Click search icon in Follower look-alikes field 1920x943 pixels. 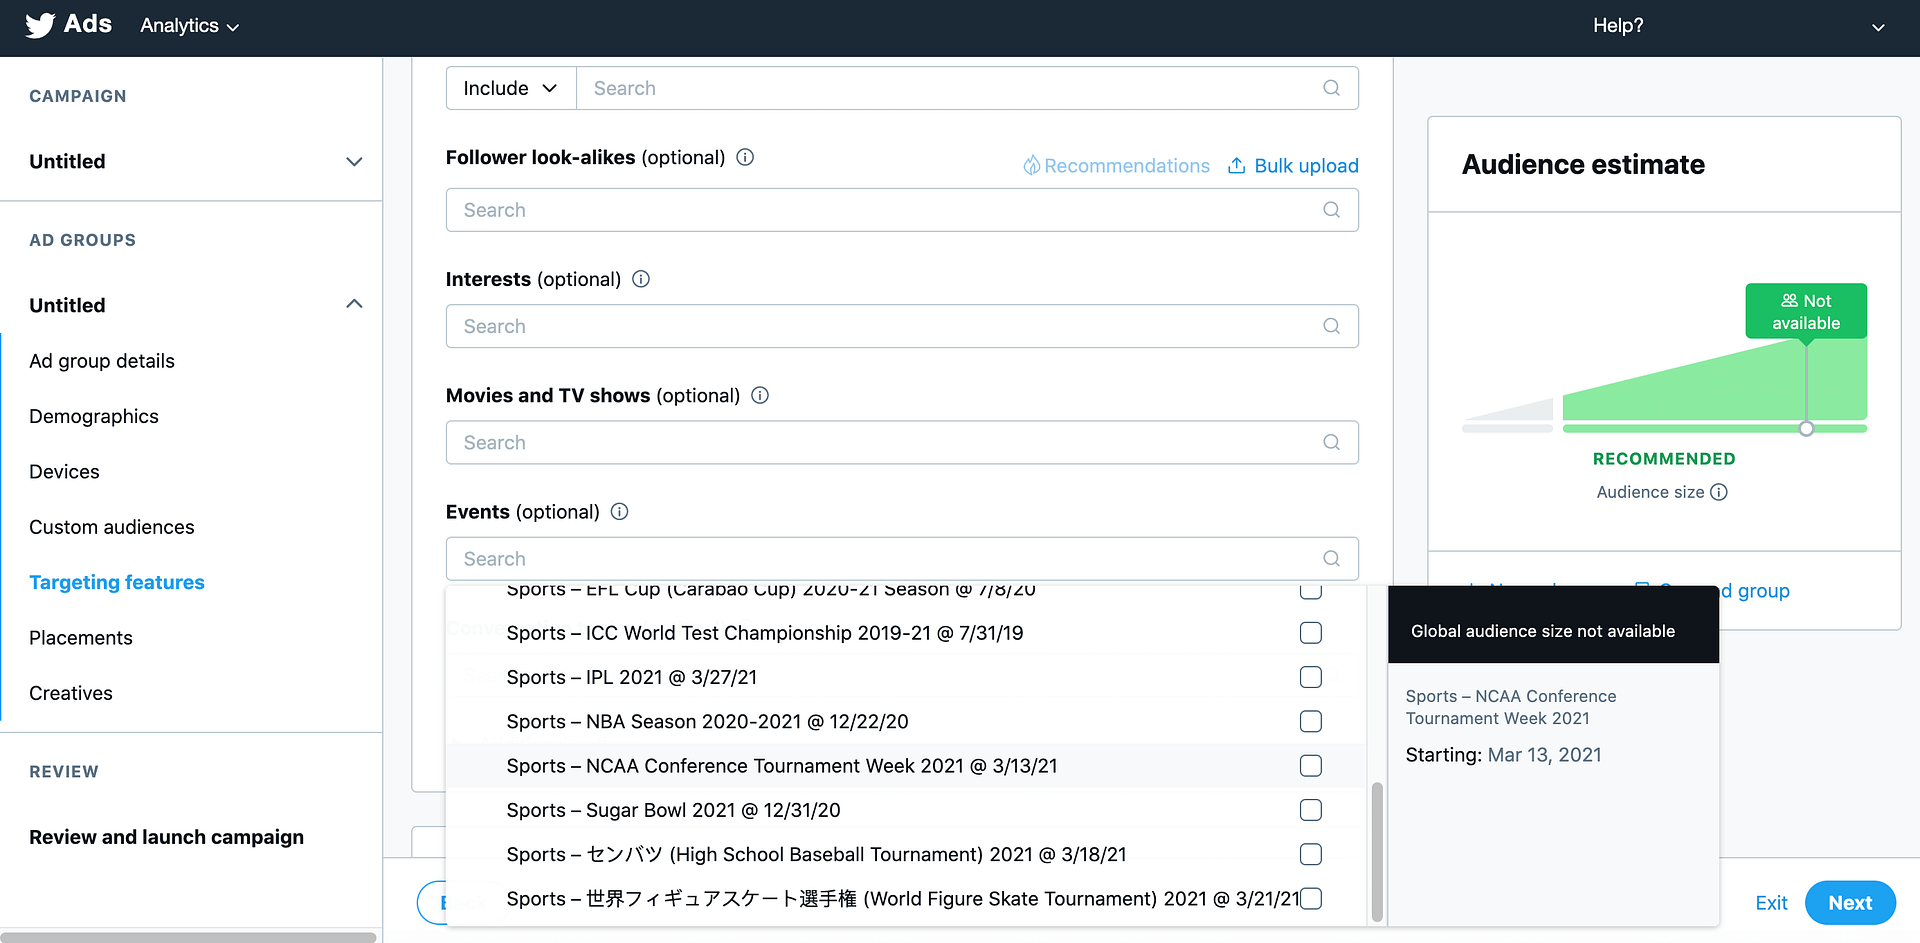click(x=1331, y=210)
